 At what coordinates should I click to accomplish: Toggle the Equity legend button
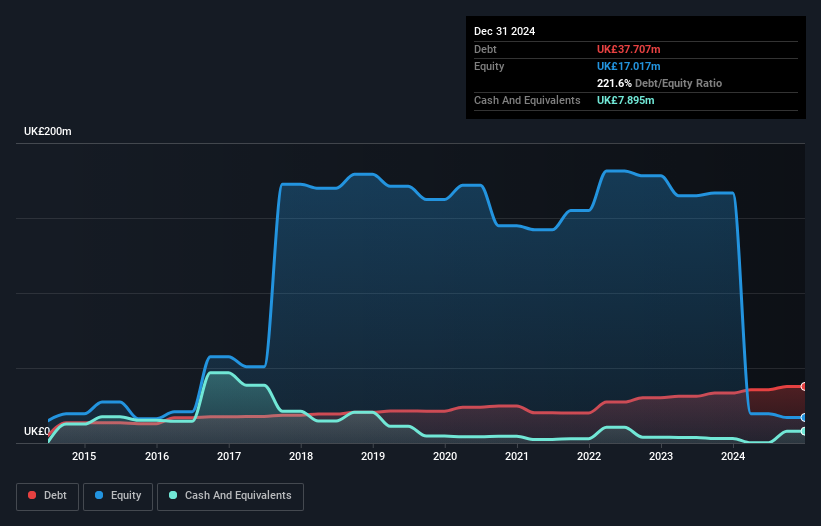118,496
